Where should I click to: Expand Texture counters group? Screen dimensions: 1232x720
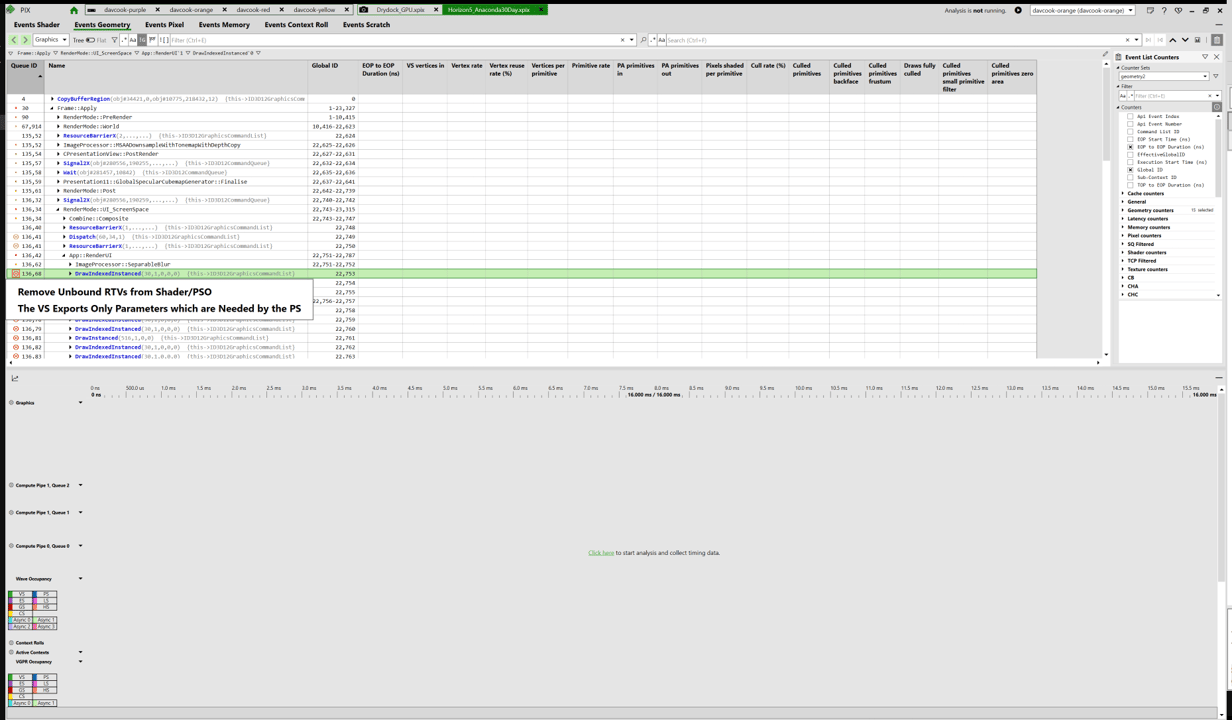click(1123, 269)
